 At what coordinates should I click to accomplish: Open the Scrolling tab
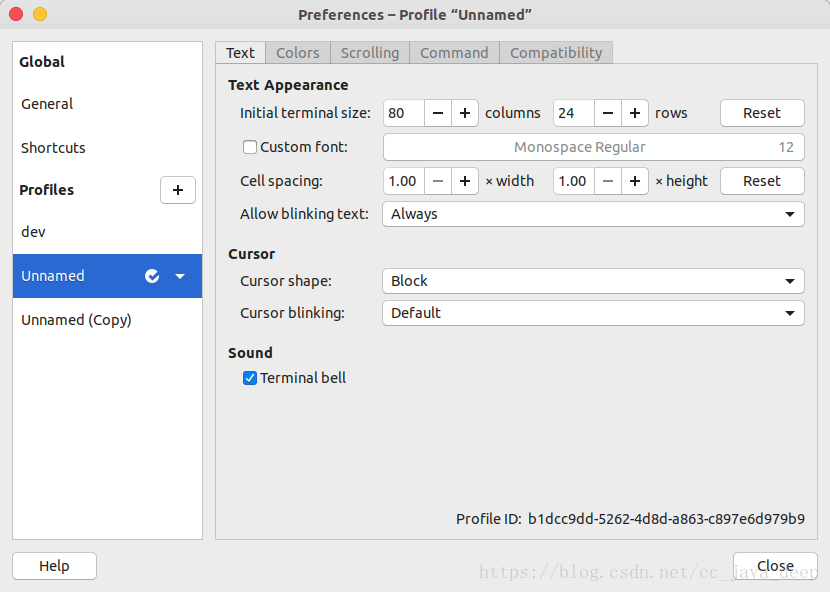click(x=369, y=53)
